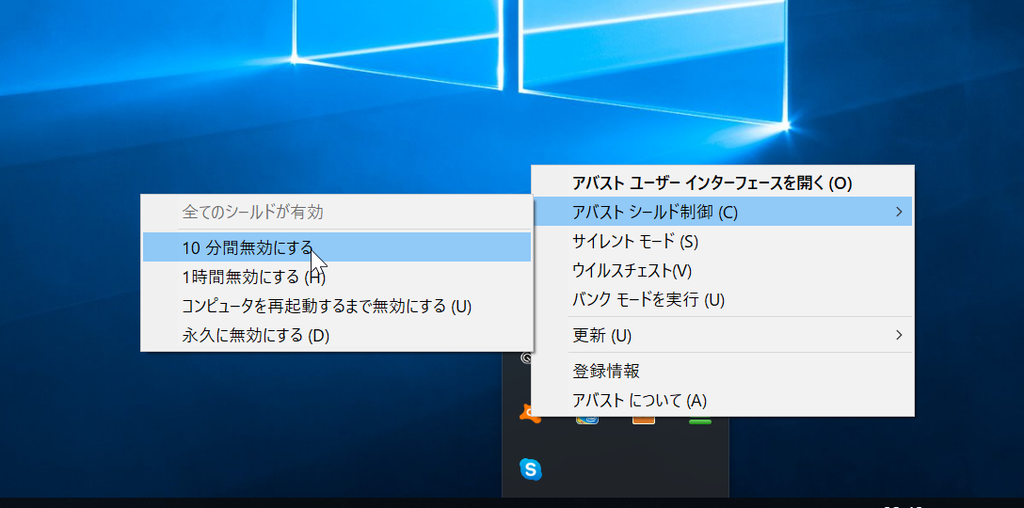Image resolution: width=1024 pixels, height=508 pixels.
Task: Choose 1時間無効にする (H)
Action: (x=337, y=276)
